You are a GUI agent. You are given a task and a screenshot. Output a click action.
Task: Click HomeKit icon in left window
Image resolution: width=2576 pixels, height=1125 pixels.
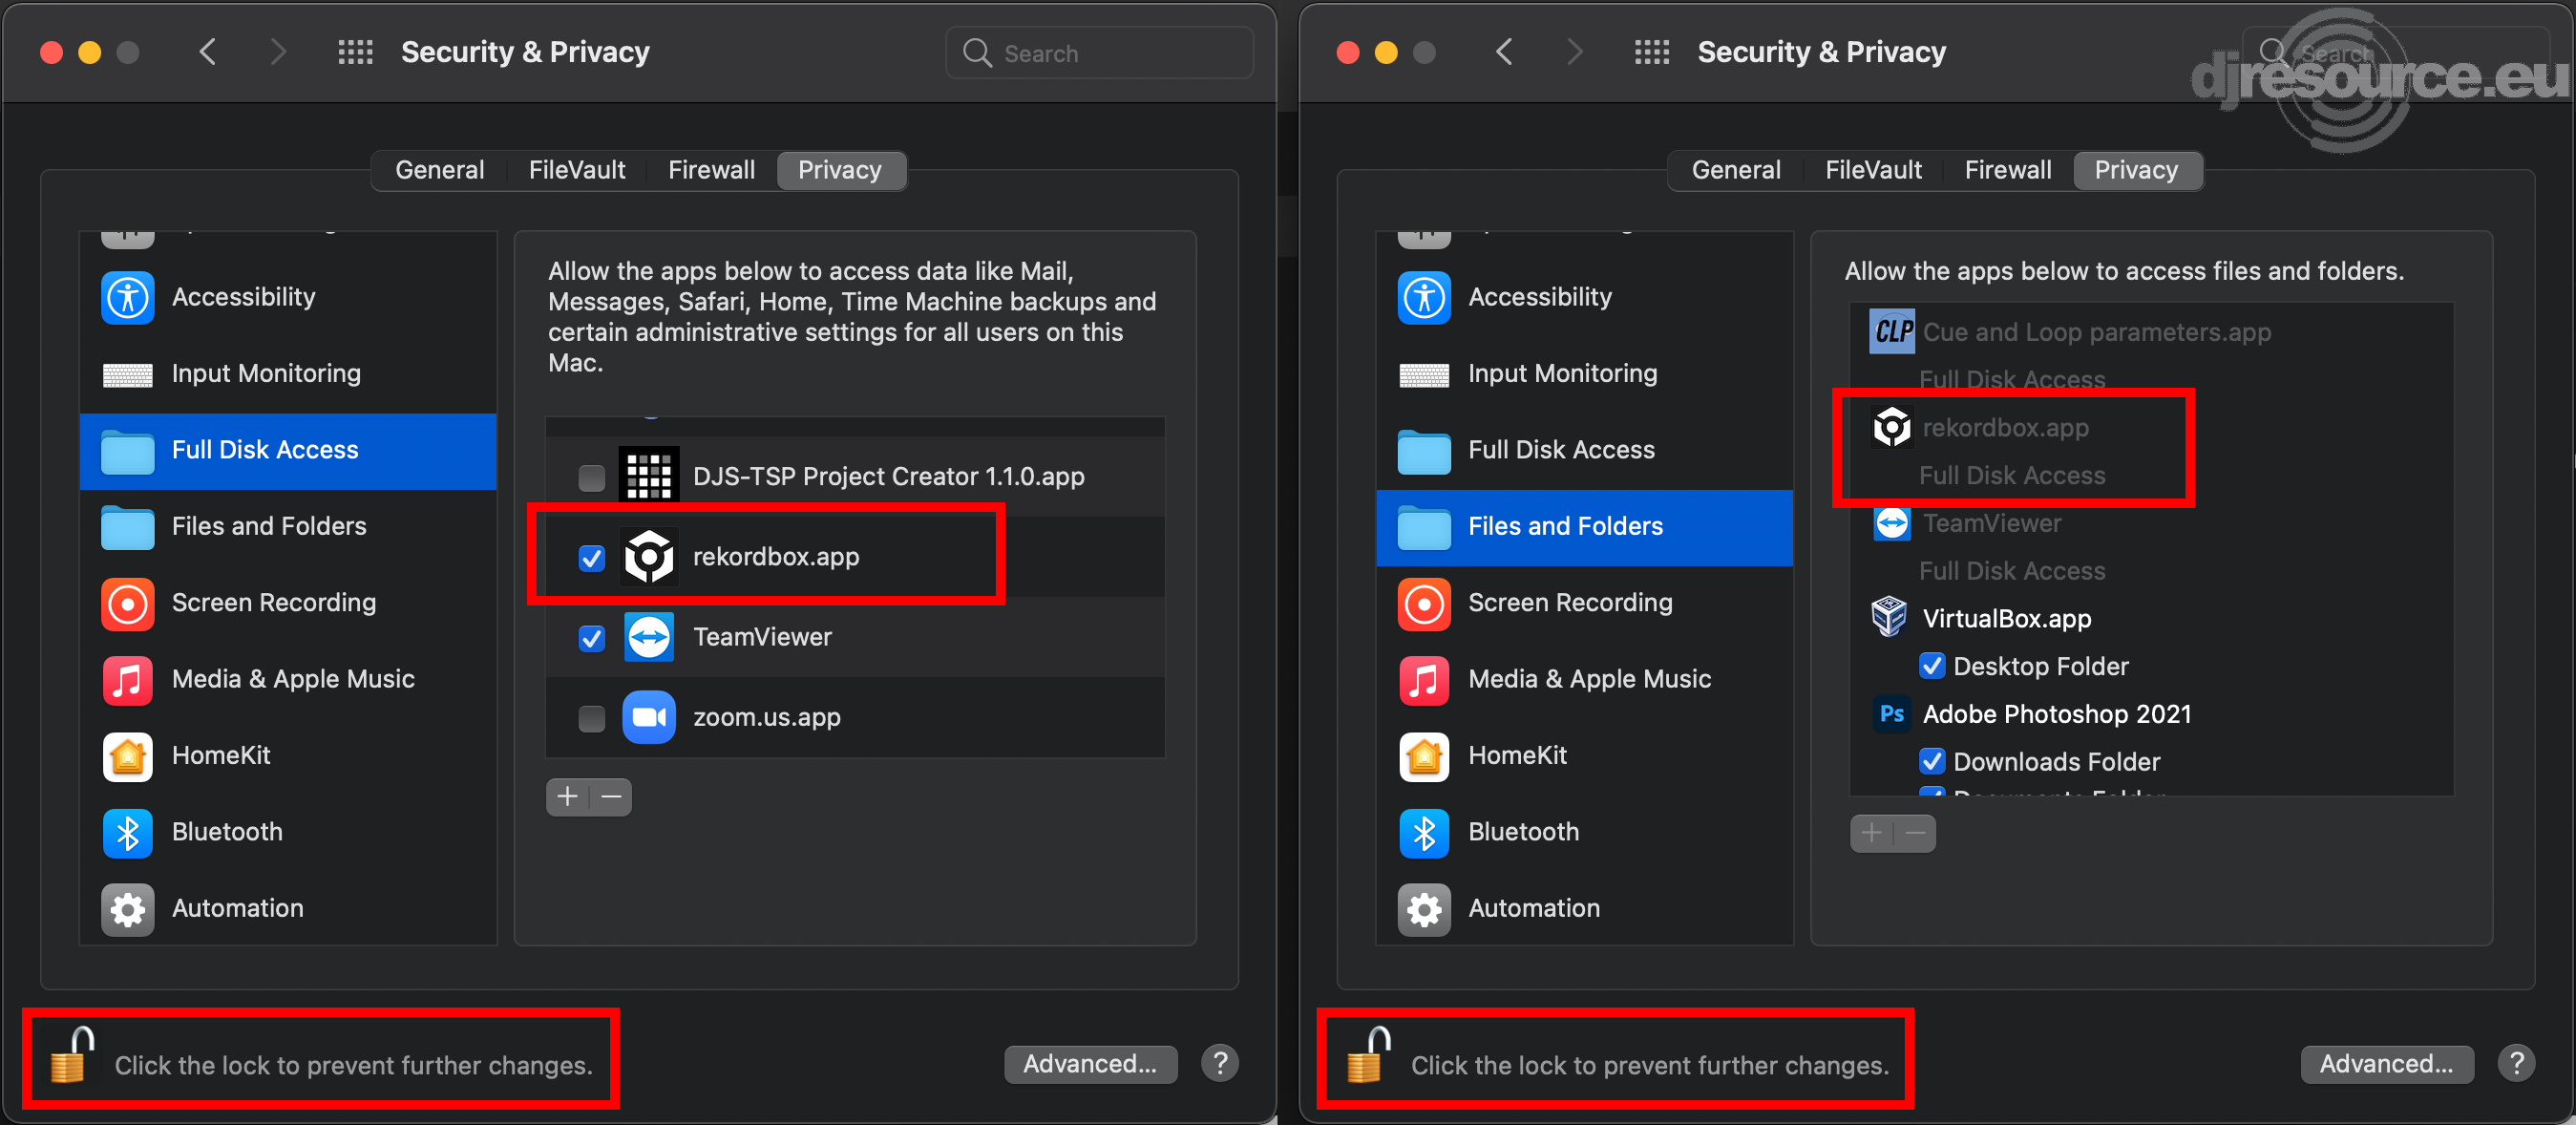click(x=127, y=756)
